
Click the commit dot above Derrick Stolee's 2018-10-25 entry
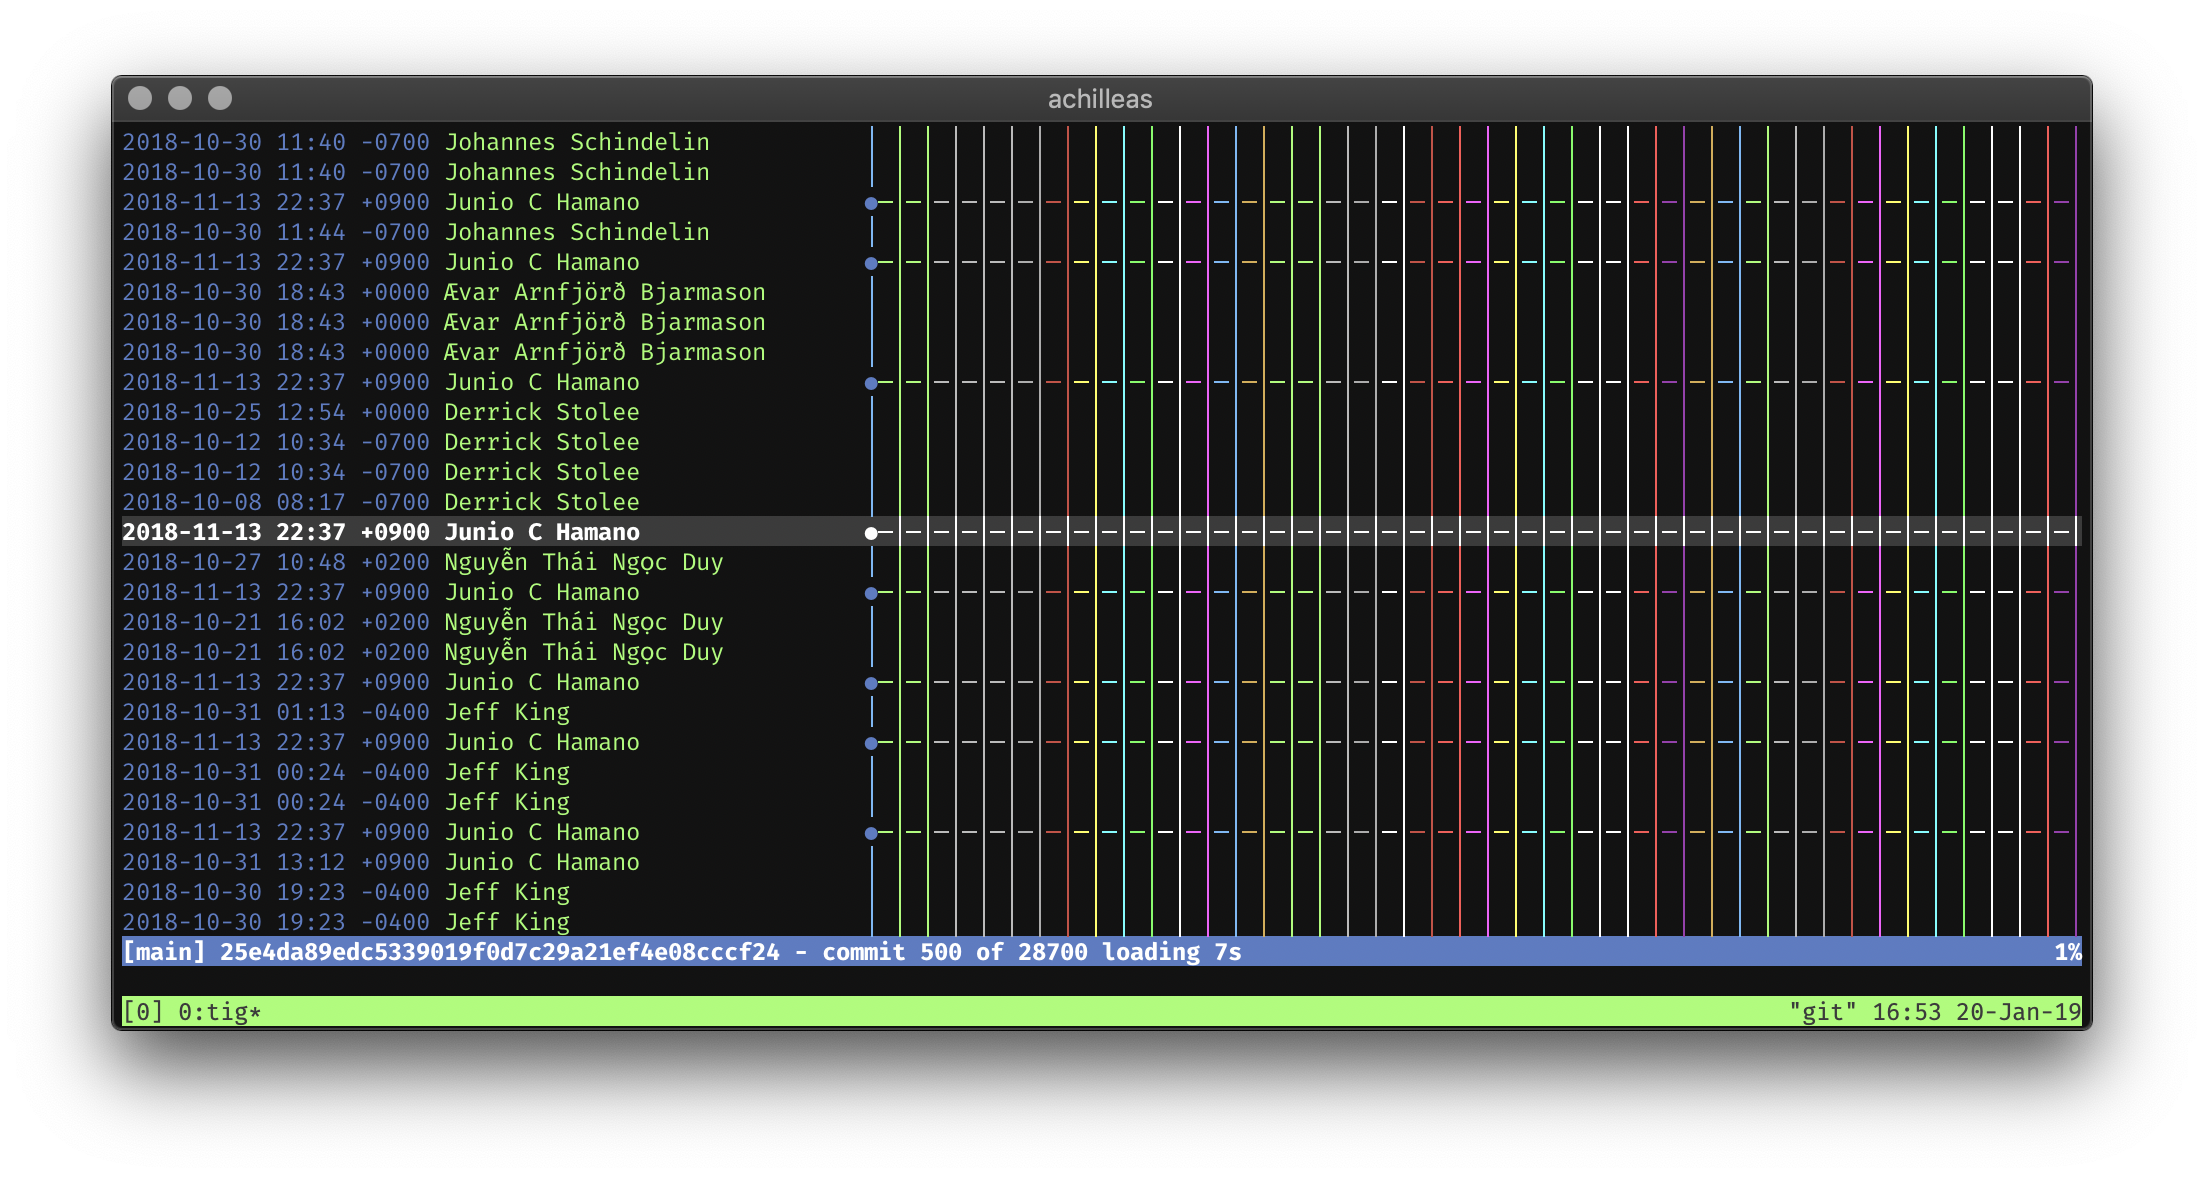pyautogui.click(x=871, y=382)
